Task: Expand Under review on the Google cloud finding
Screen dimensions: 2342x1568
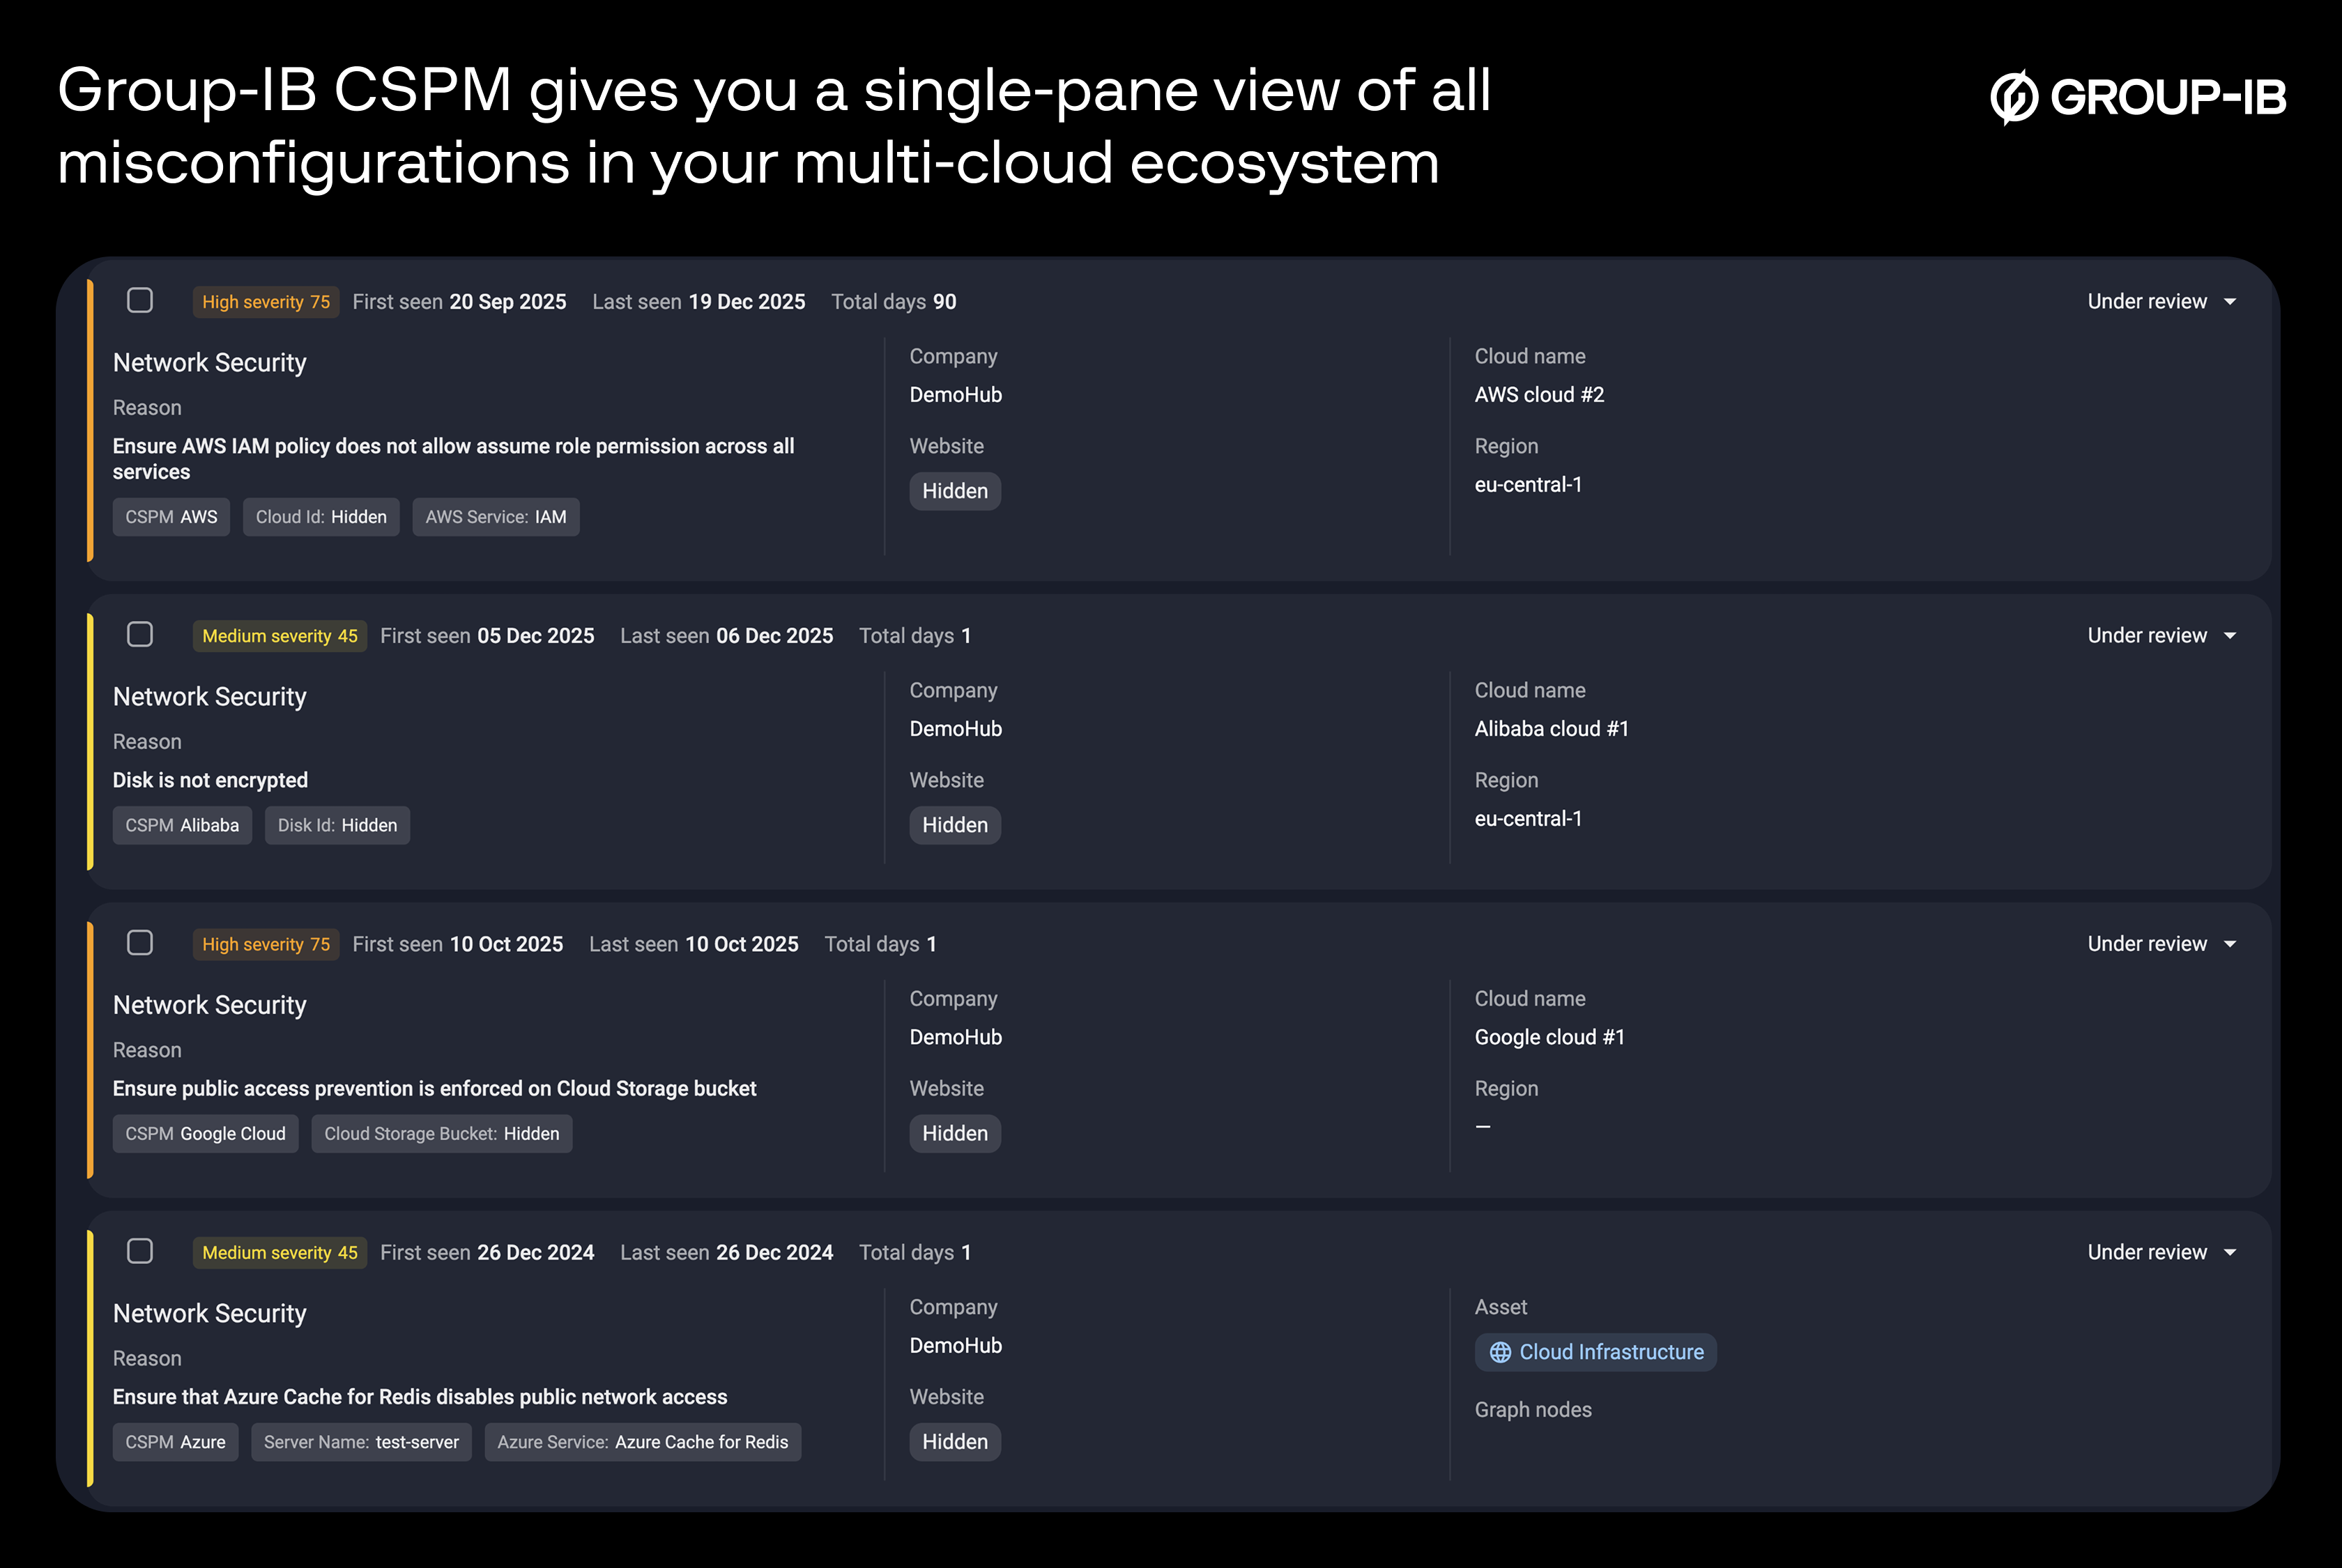Action: click(2161, 943)
